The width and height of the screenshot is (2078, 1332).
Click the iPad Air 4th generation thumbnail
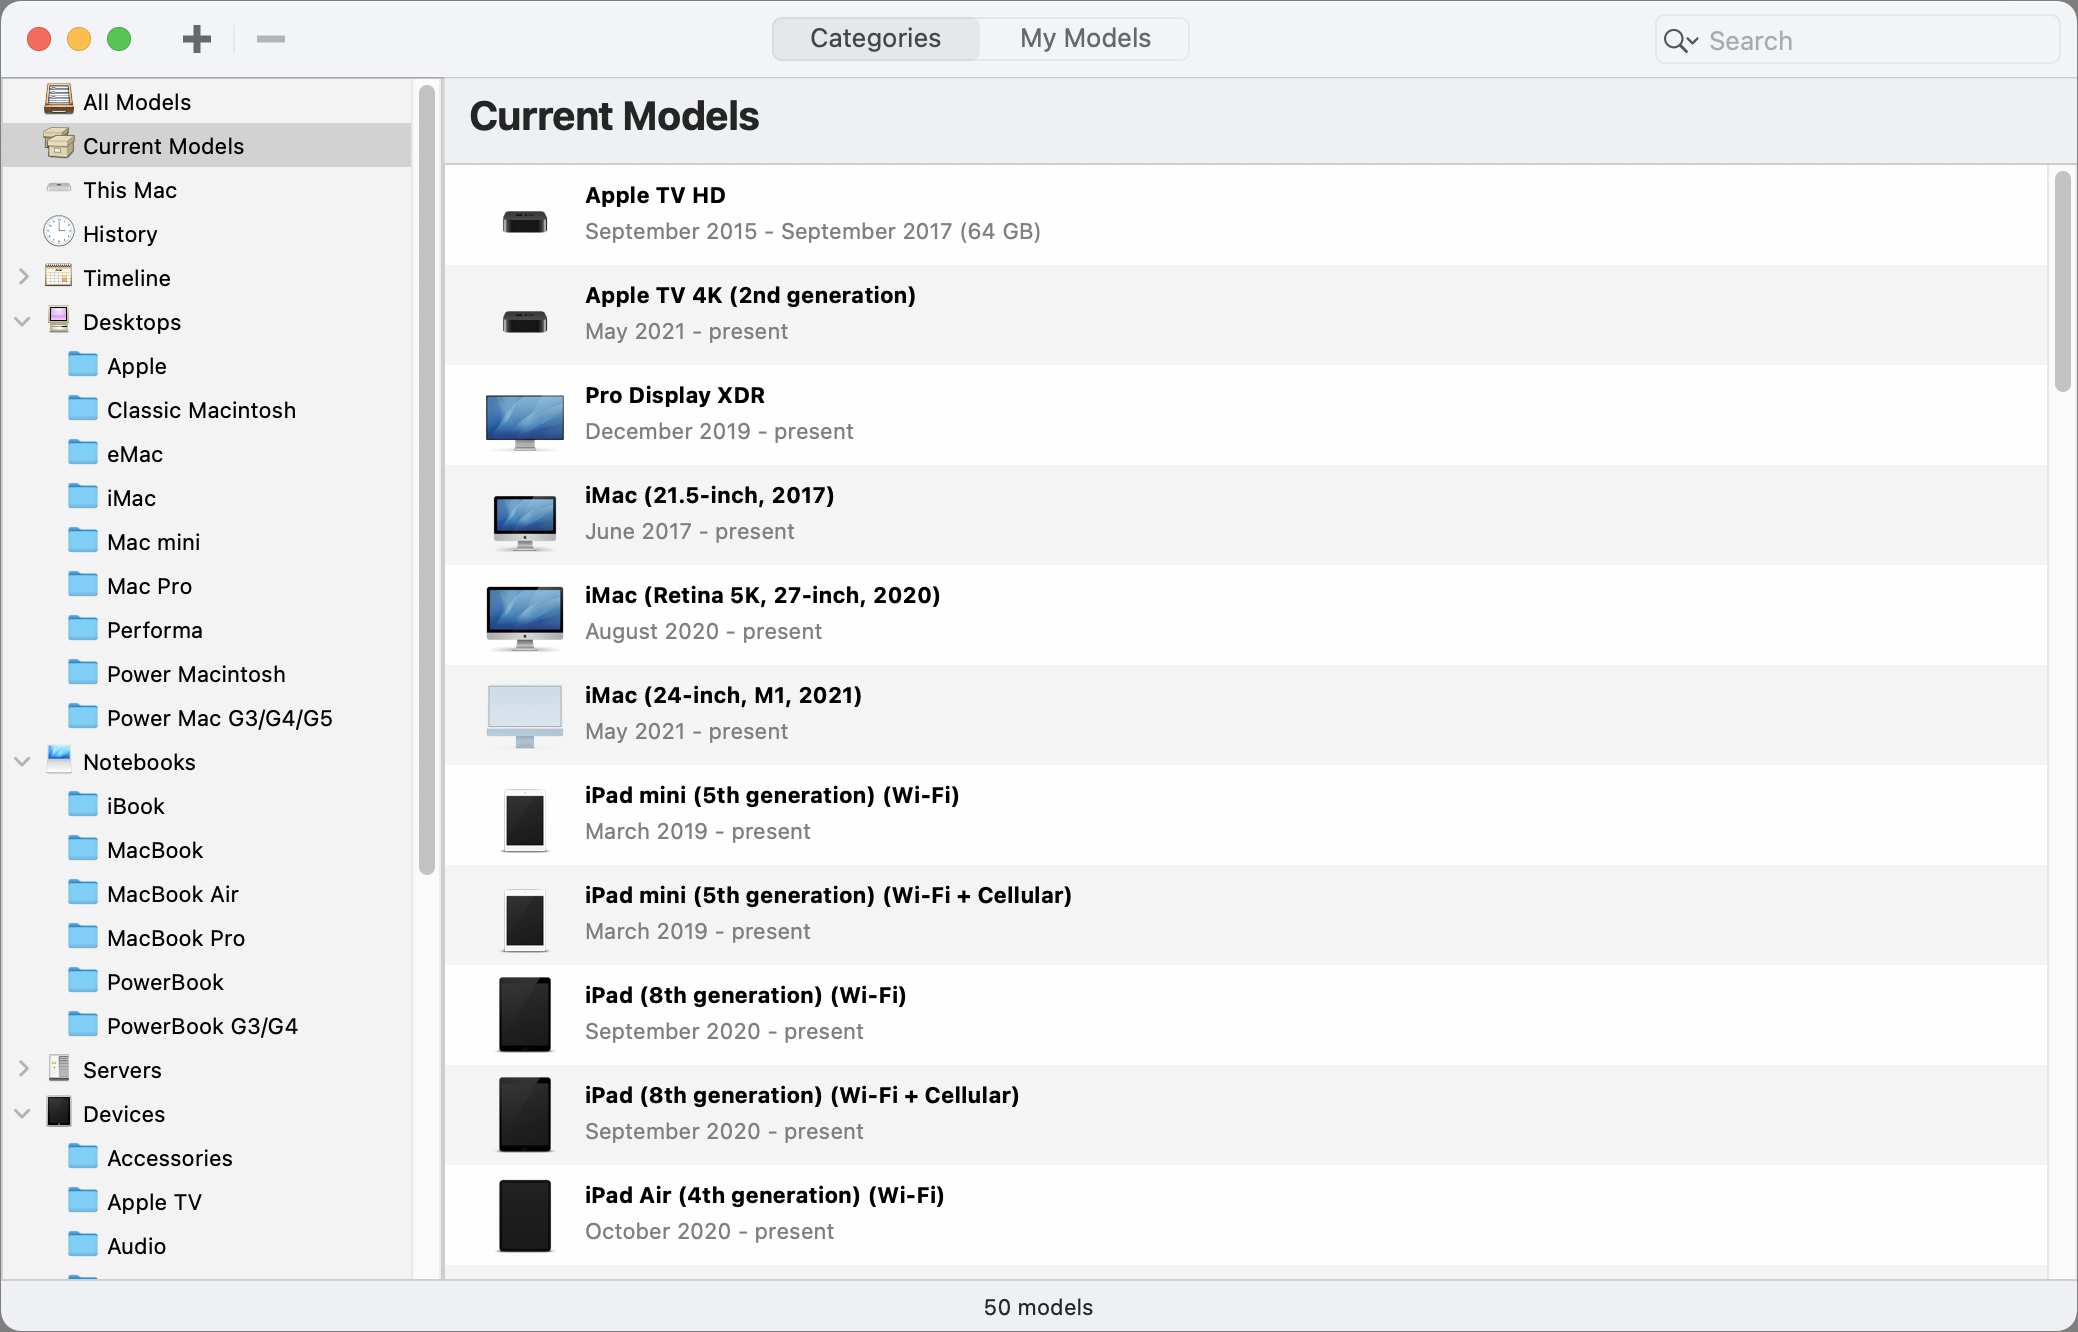pos(524,1215)
